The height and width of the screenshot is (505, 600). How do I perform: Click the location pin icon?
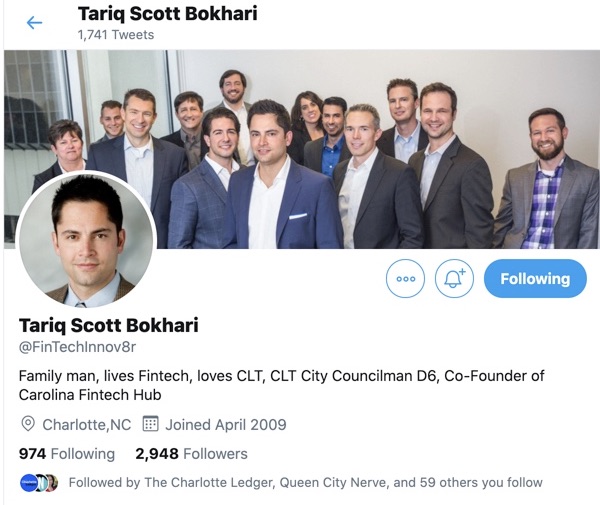click(x=28, y=424)
